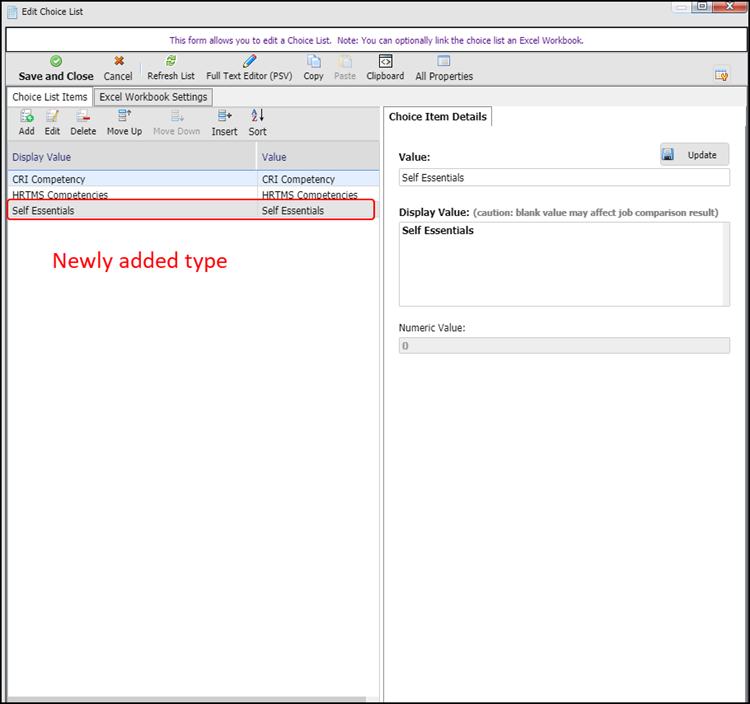Move the selected item up
This screenshot has width=750, height=704.
tap(124, 117)
